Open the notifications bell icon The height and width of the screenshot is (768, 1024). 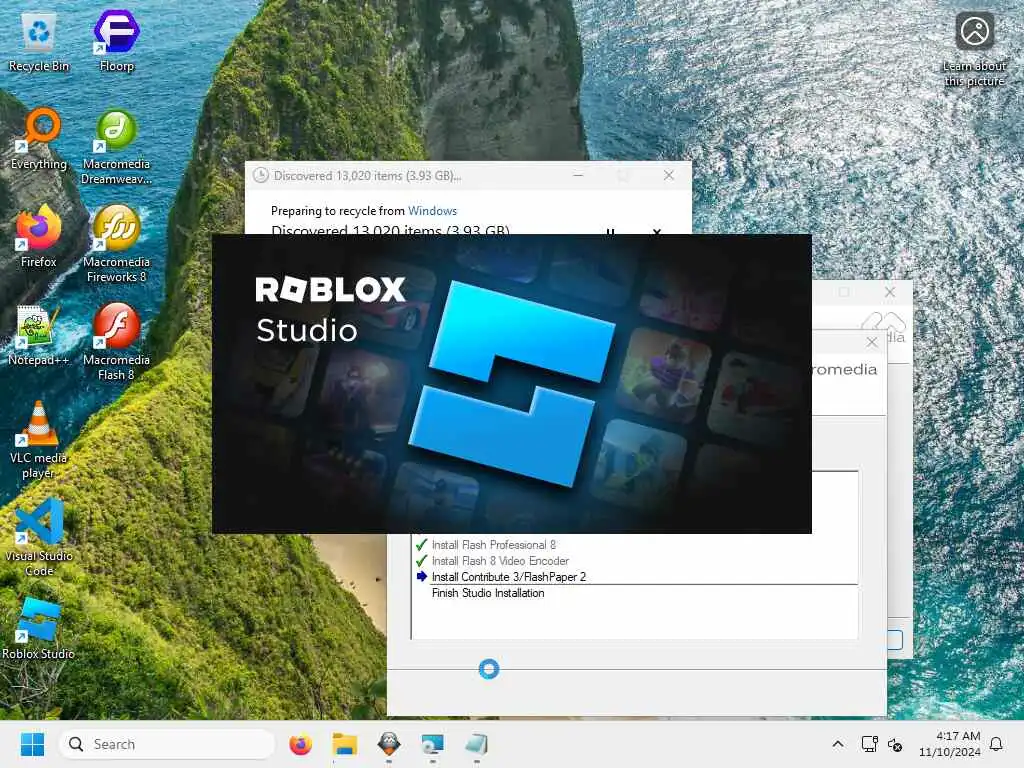[996, 744]
